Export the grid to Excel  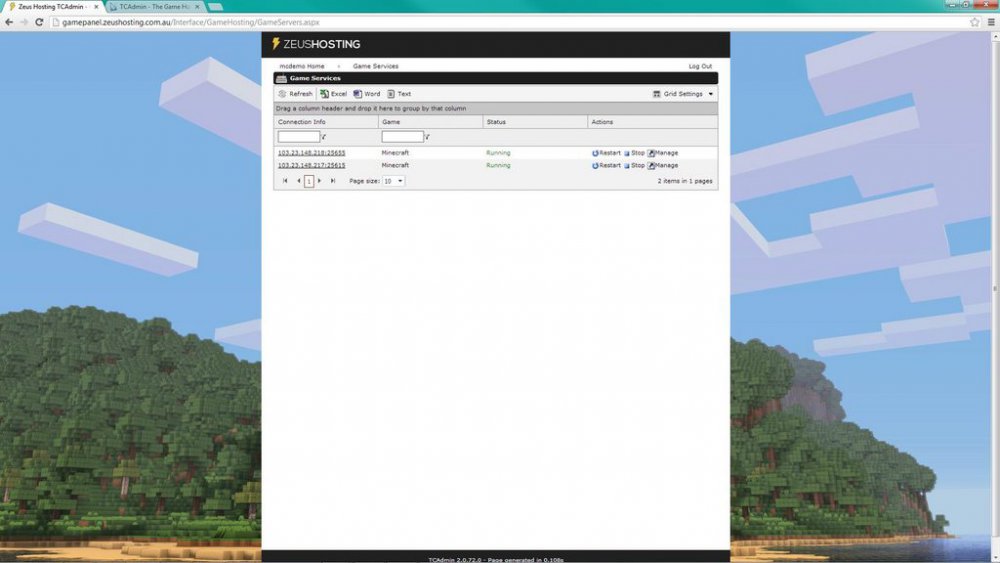[x=333, y=94]
